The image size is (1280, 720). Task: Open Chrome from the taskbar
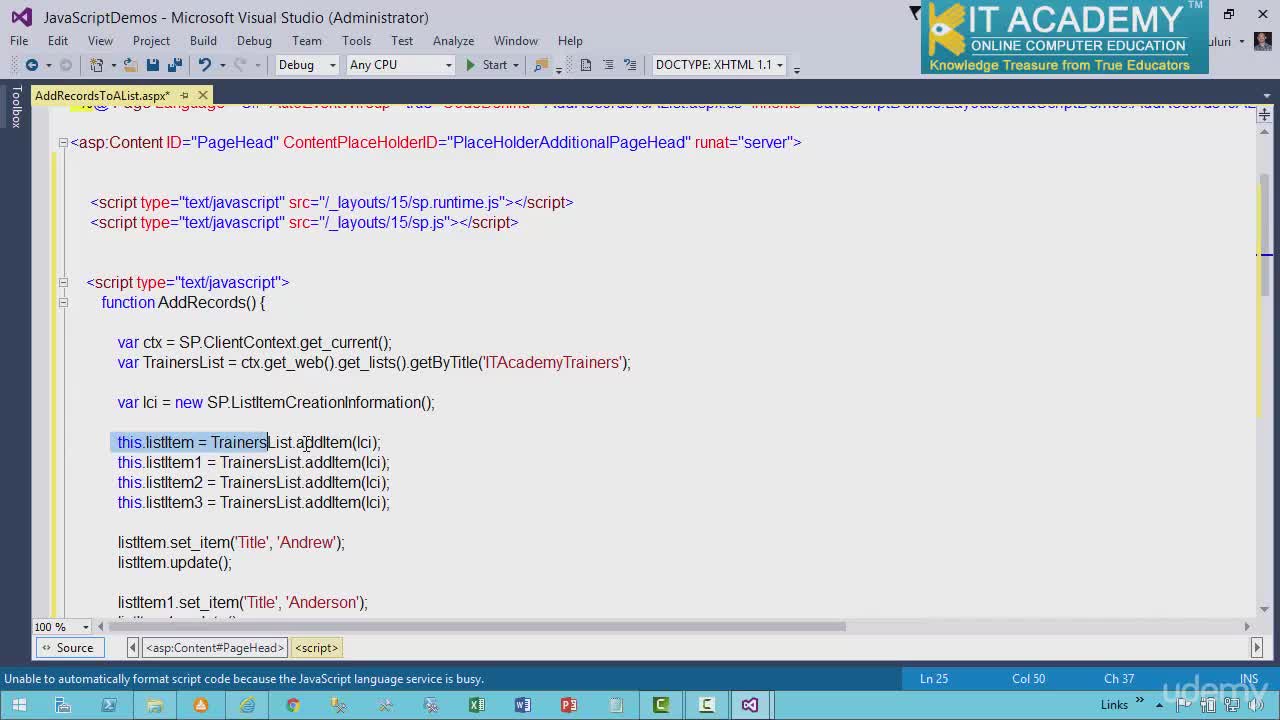tap(293, 705)
